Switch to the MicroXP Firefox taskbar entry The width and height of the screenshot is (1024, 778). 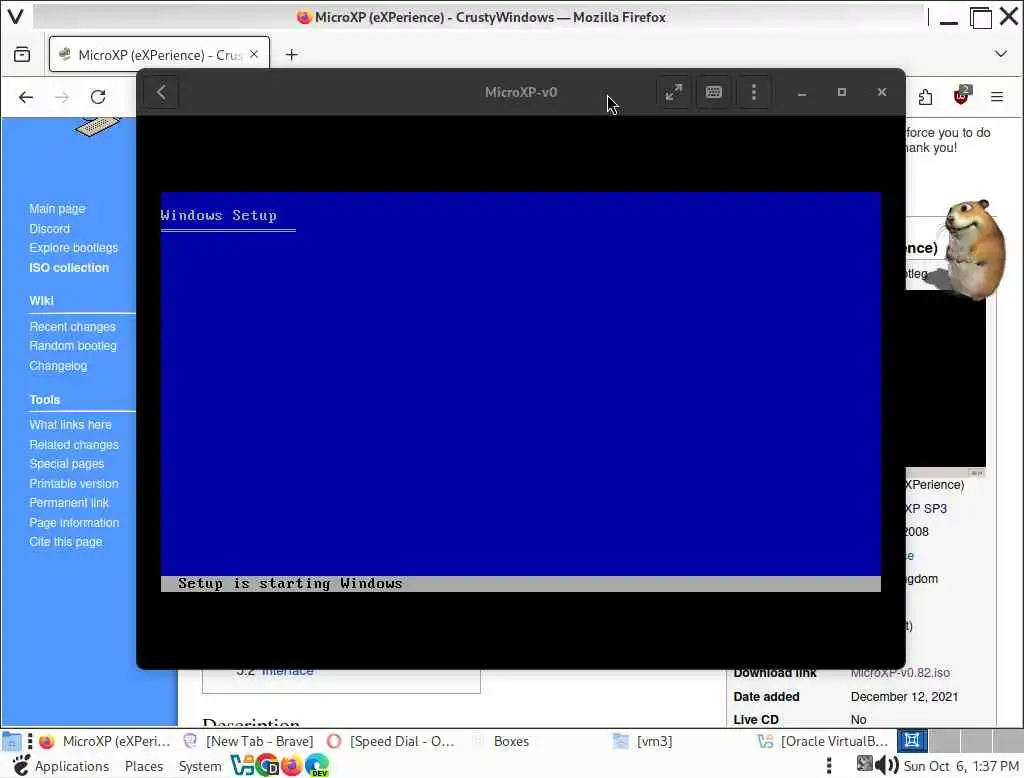104,741
